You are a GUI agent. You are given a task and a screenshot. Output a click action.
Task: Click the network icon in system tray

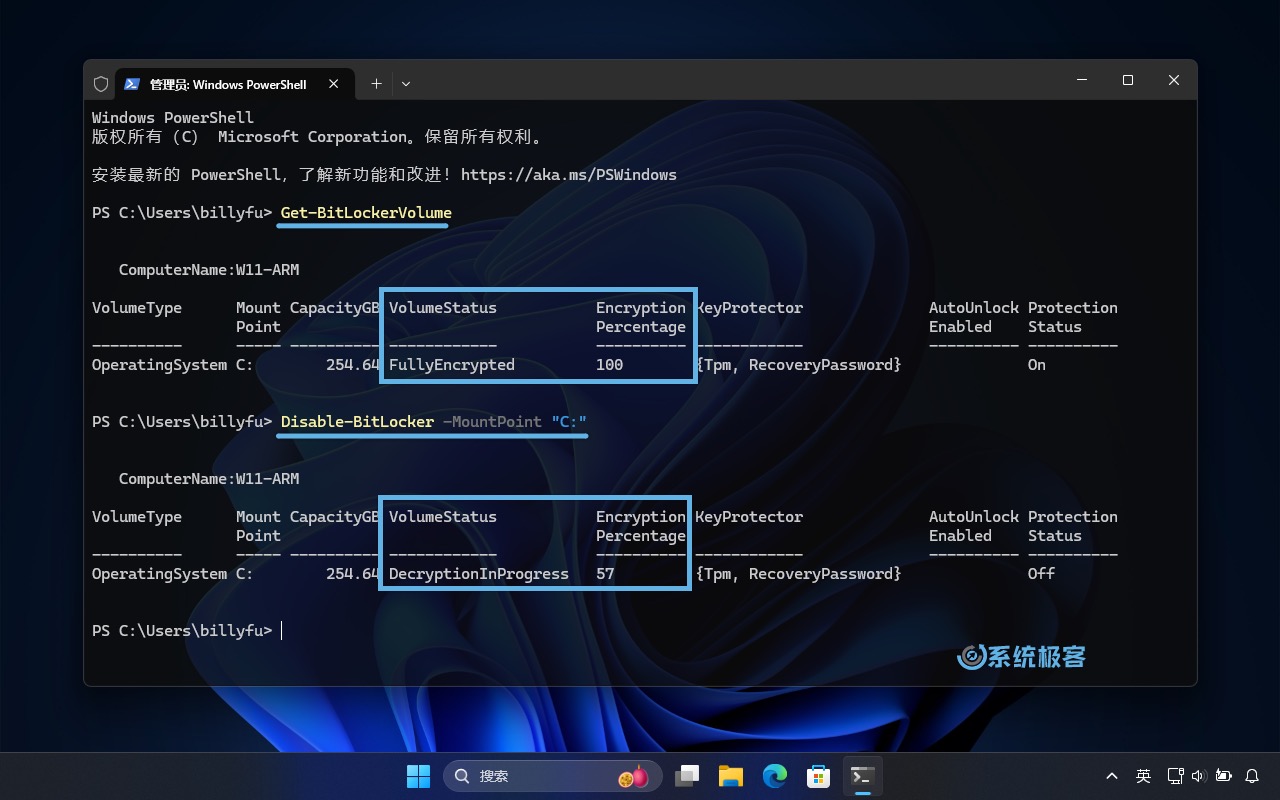pos(1174,776)
